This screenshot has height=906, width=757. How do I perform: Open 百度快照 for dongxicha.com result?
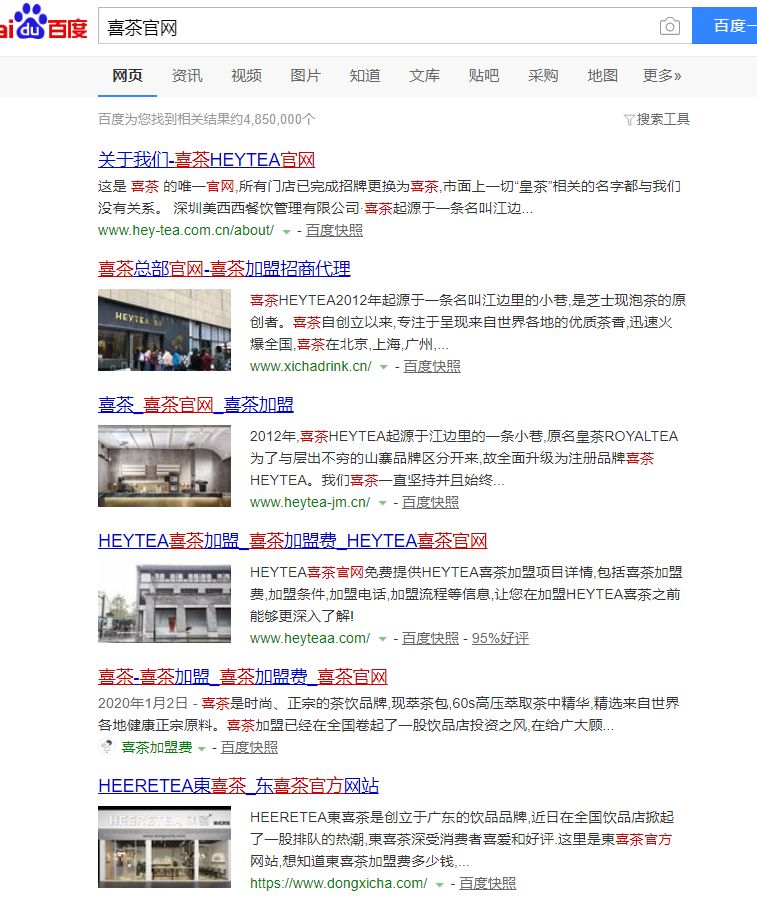(488, 883)
